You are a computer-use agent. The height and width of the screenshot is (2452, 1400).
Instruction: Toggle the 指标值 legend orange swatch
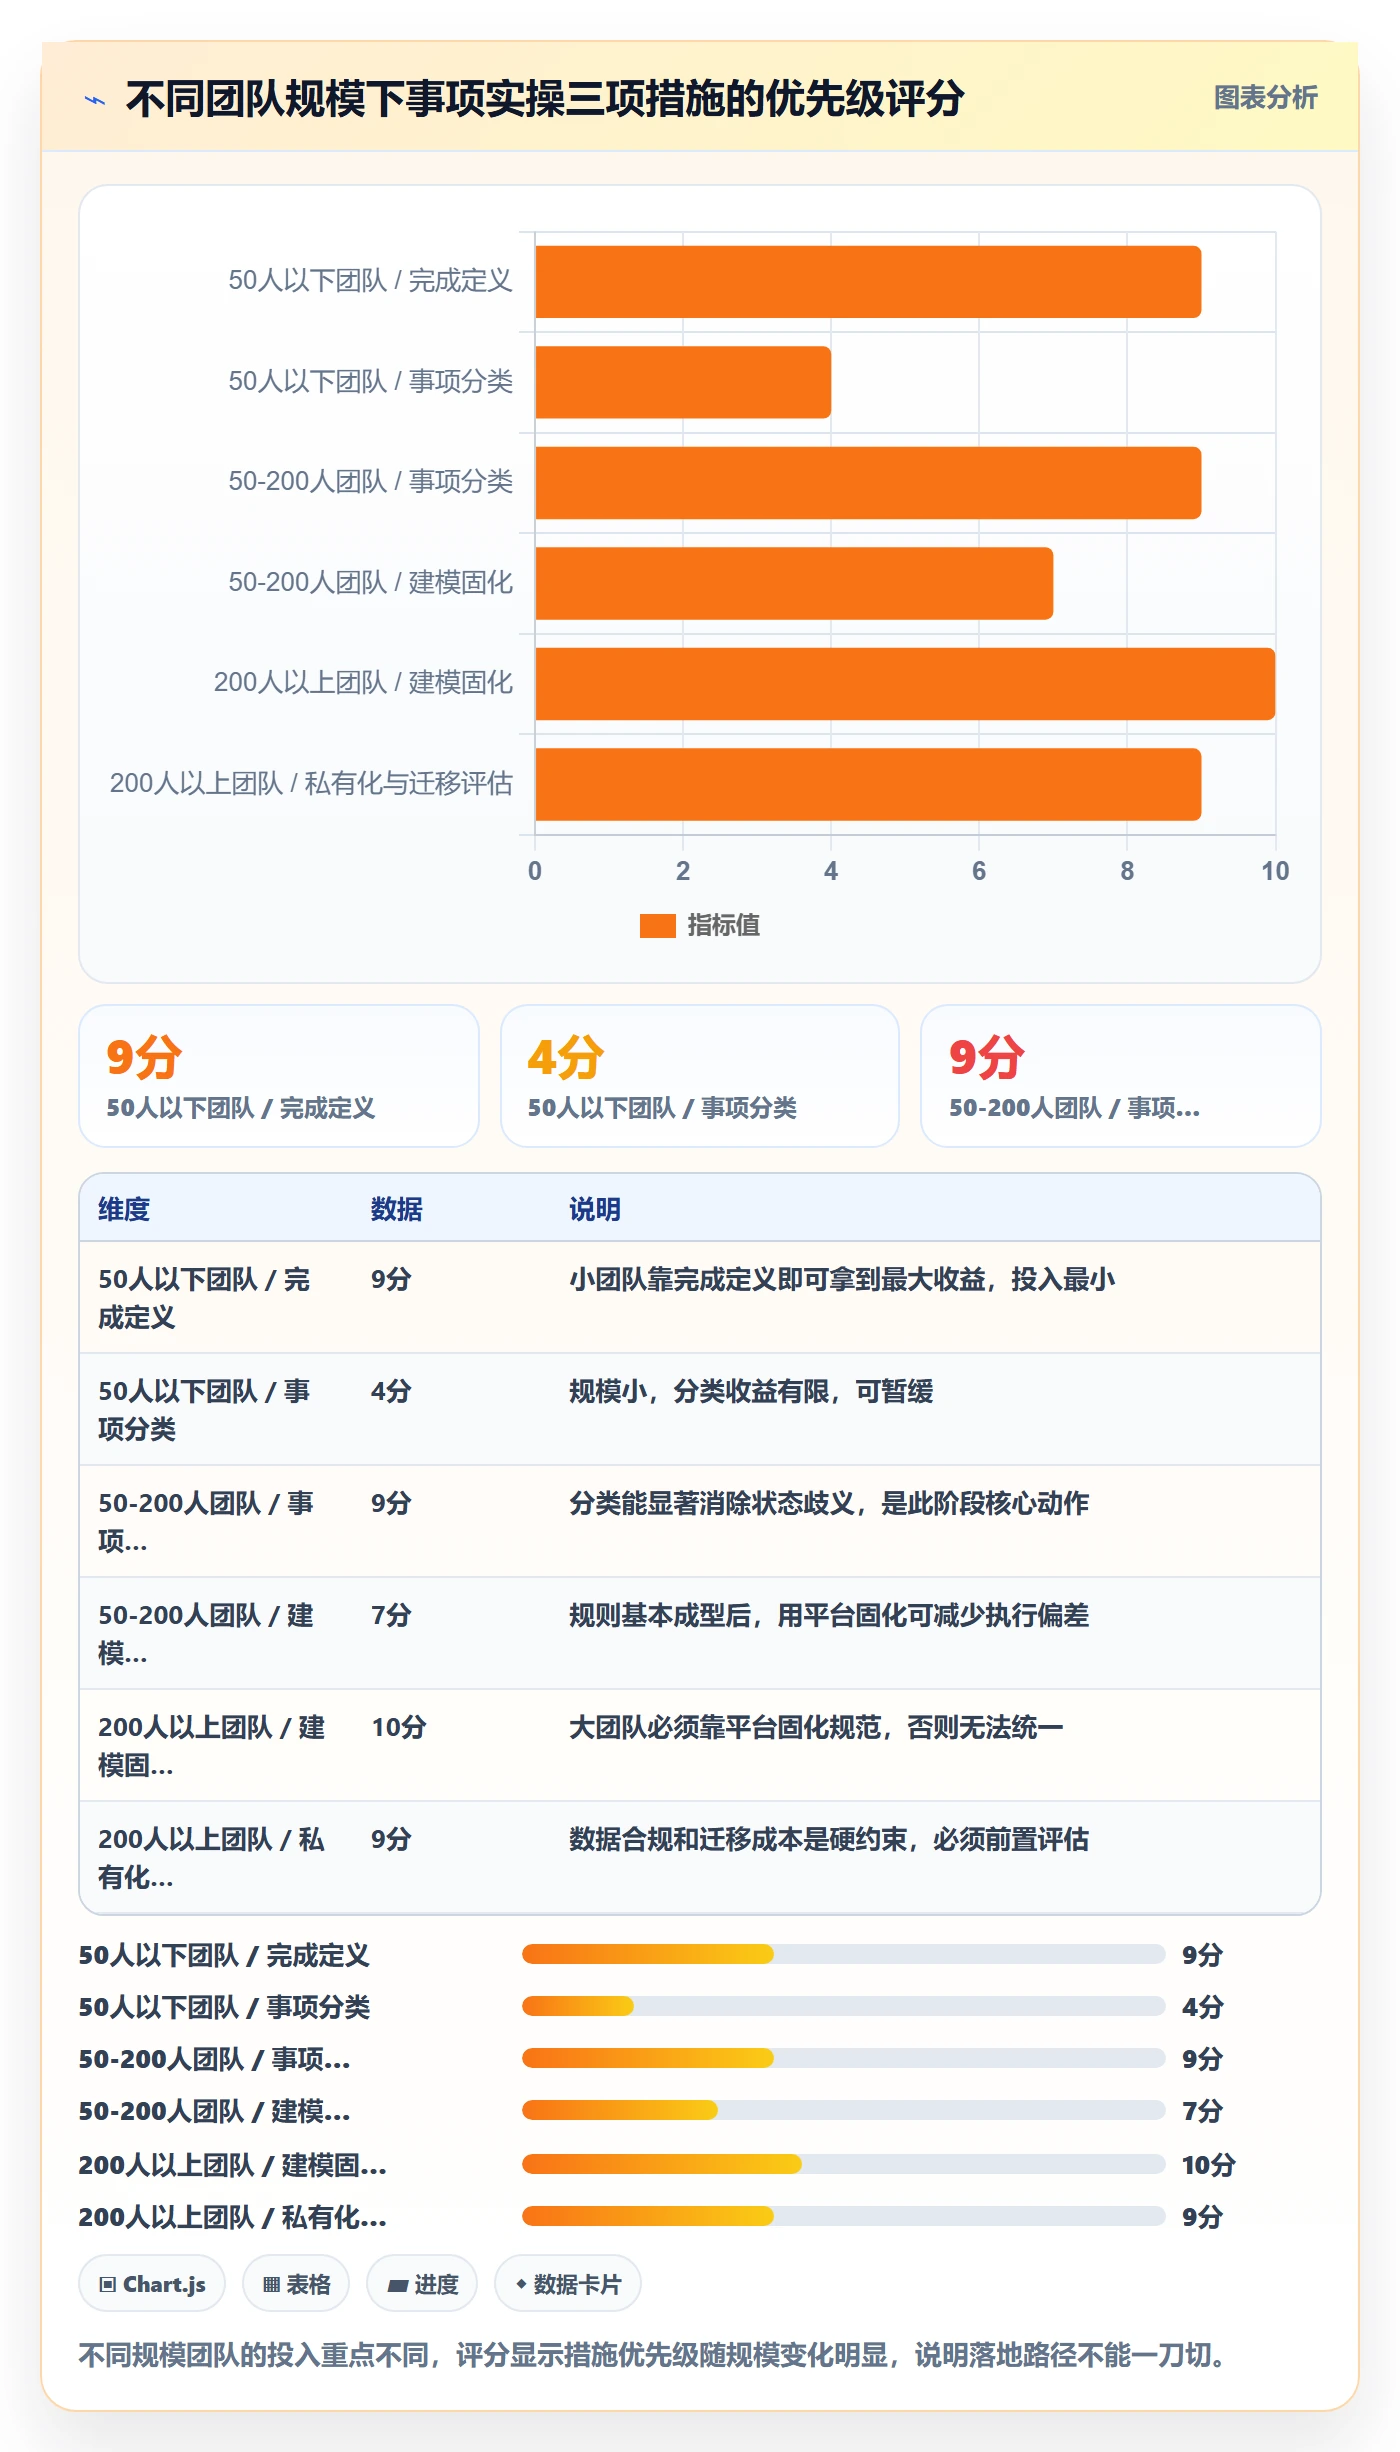(x=657, y=926)
